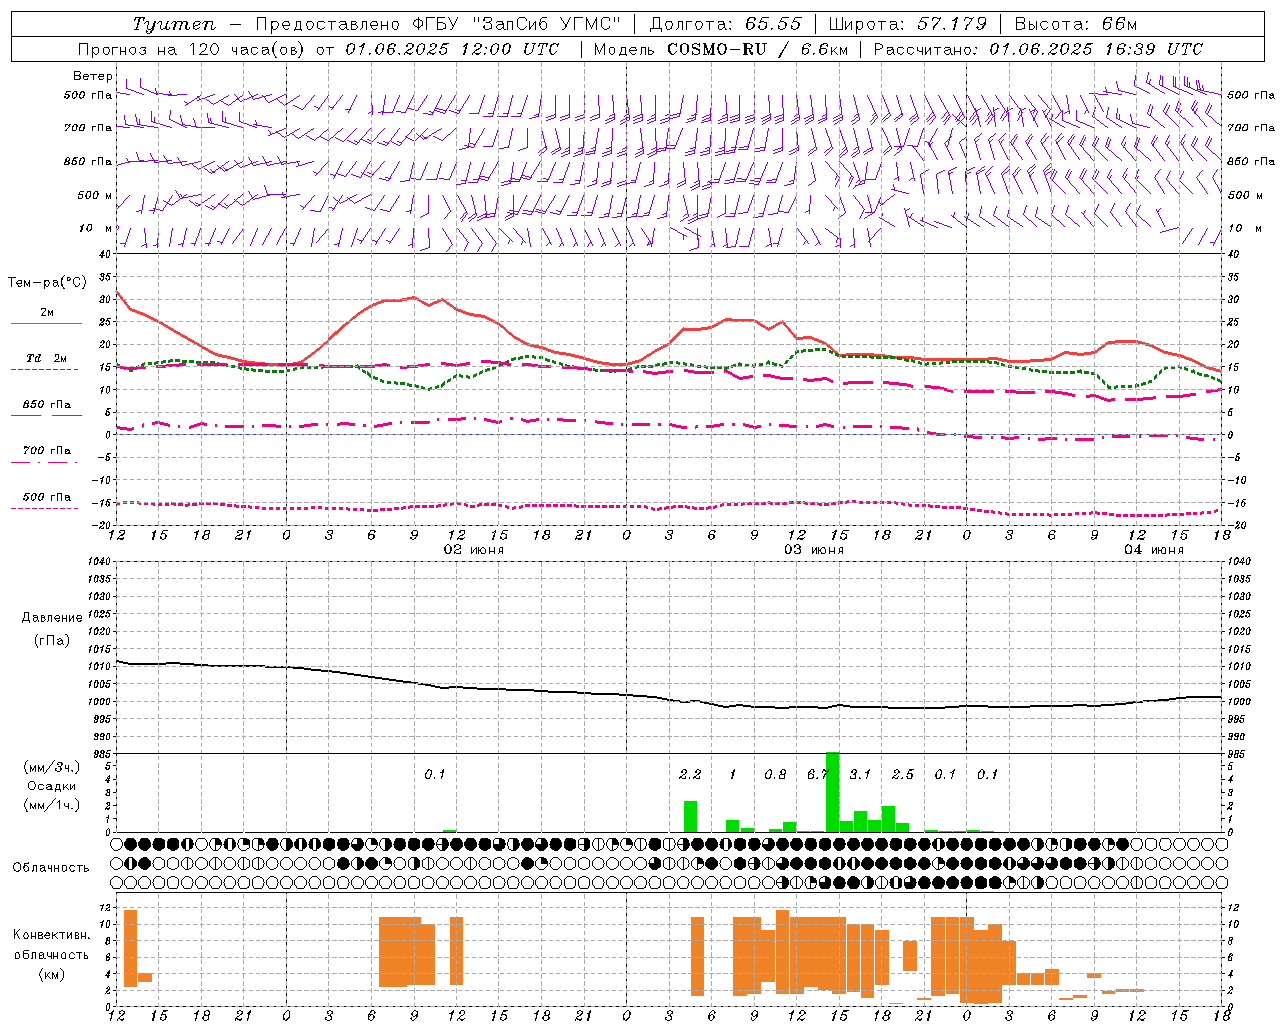Click the "Высота: 66м" header field
Screen dimensions: 1280x1024
click(1075, 24)
